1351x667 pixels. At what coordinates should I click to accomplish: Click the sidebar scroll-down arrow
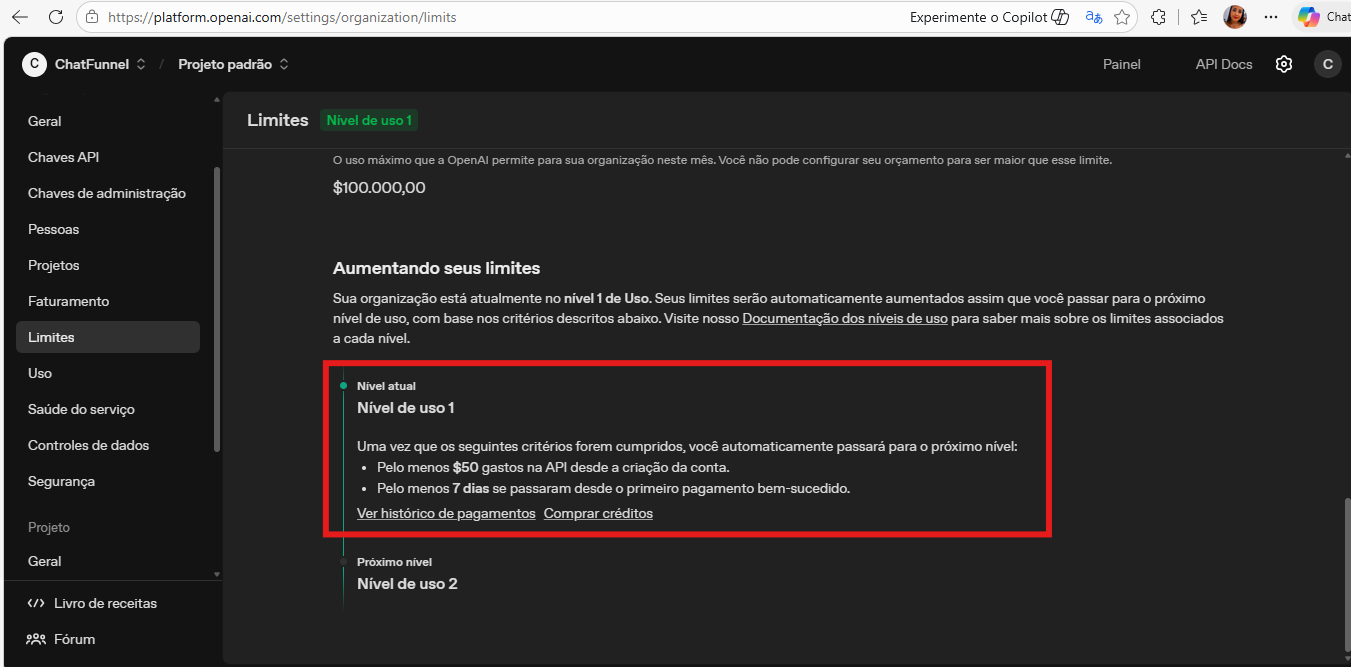[x=217, y=574]
